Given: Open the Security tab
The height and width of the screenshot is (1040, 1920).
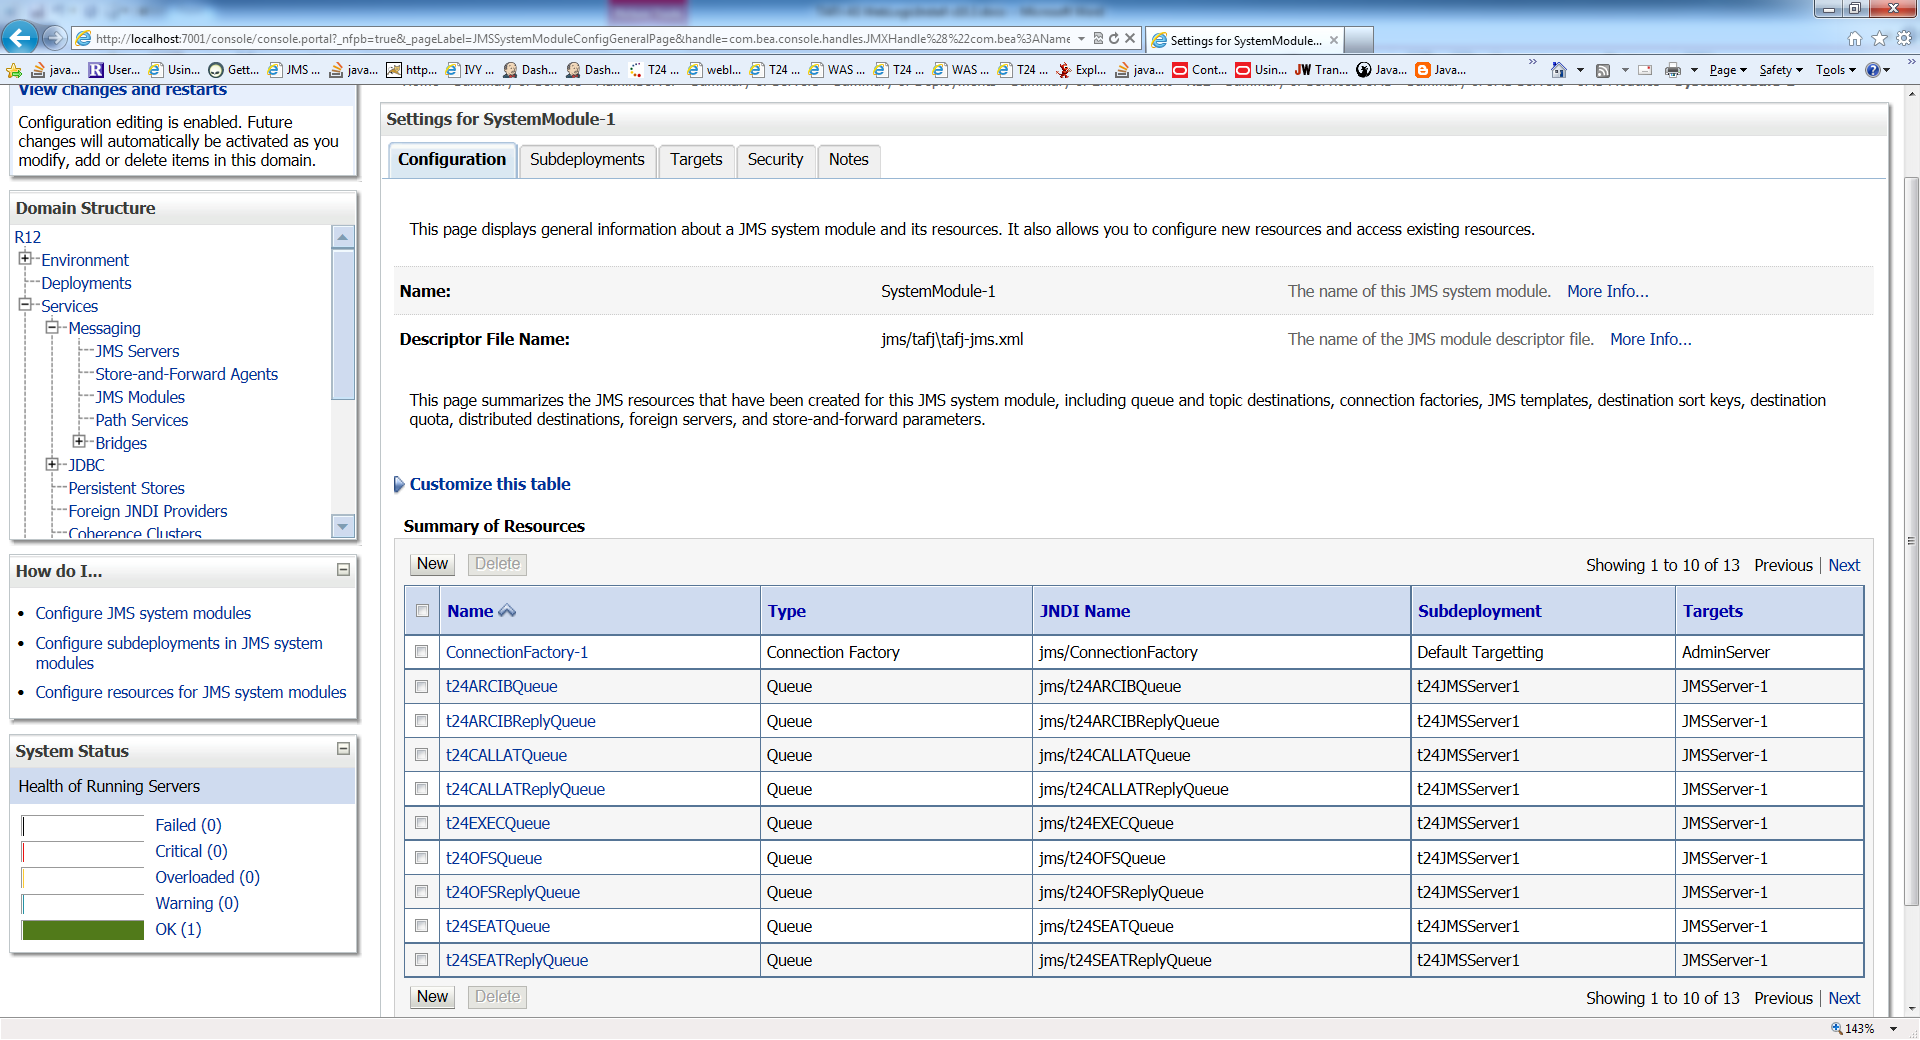Looking at the screenshot, I should pos(775,160).
